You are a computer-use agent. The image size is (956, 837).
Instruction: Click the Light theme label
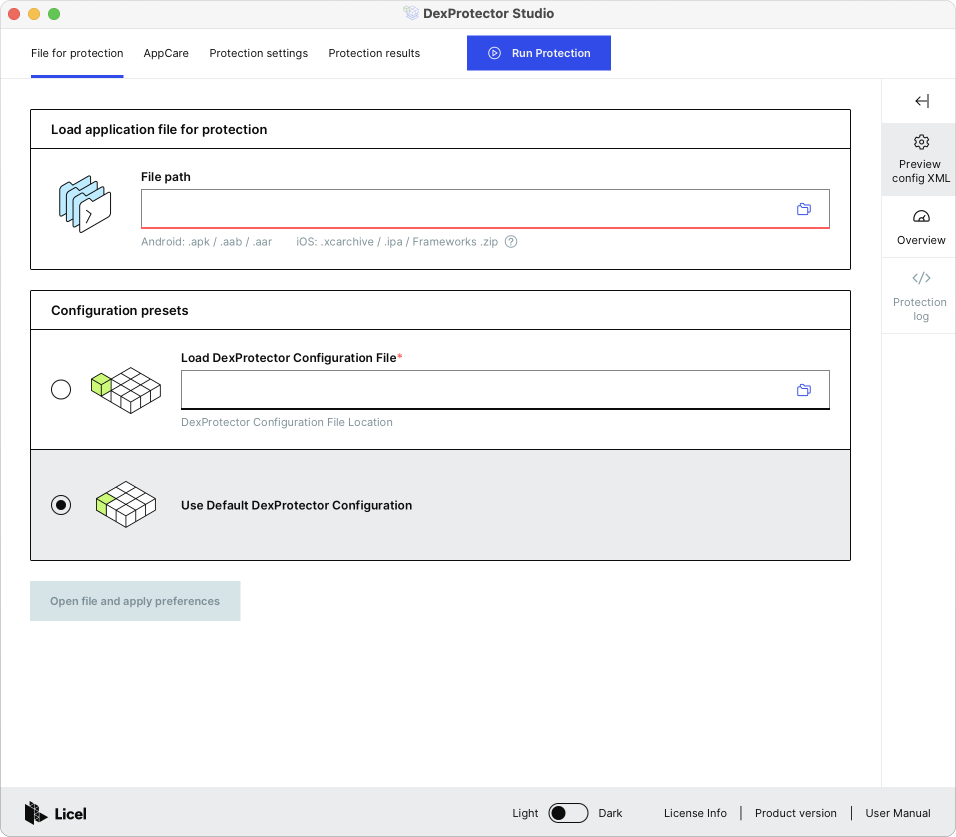525,813
